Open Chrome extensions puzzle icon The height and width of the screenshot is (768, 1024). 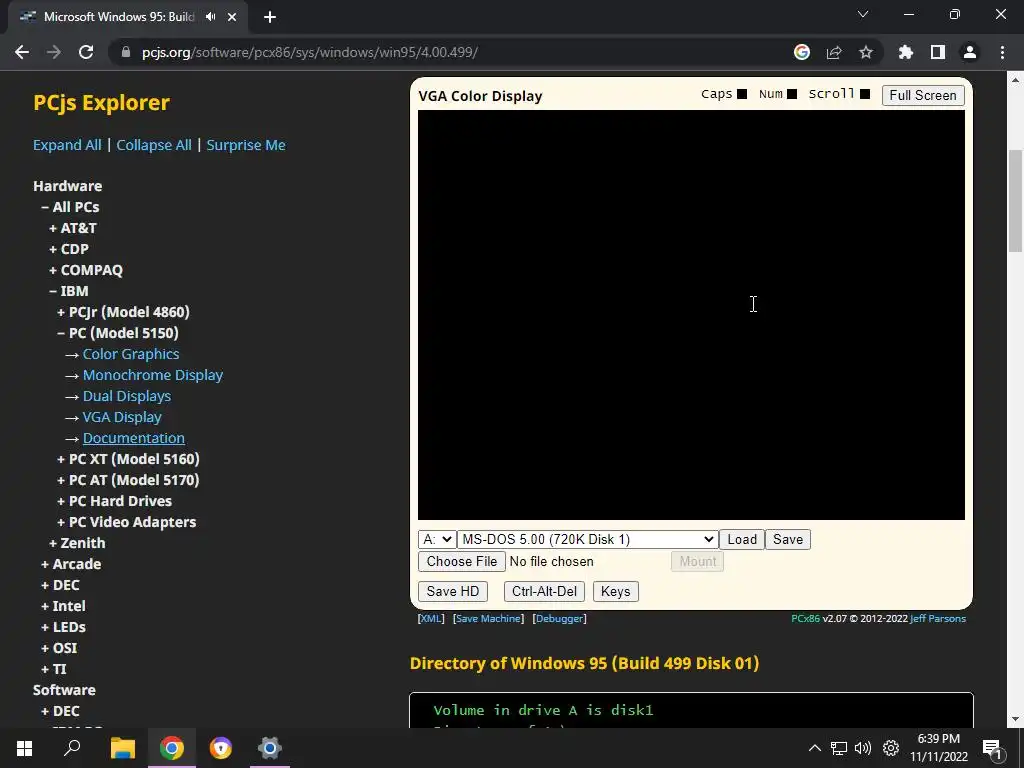click(906, 52)
